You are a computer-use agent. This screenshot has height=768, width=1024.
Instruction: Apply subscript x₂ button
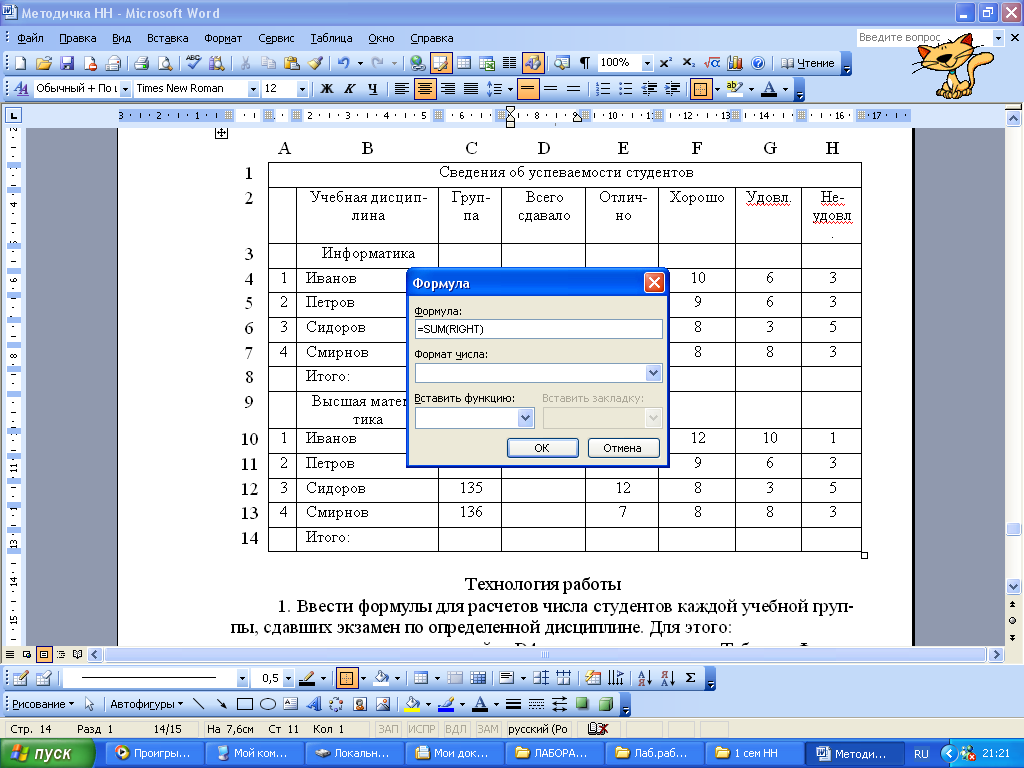688,63
